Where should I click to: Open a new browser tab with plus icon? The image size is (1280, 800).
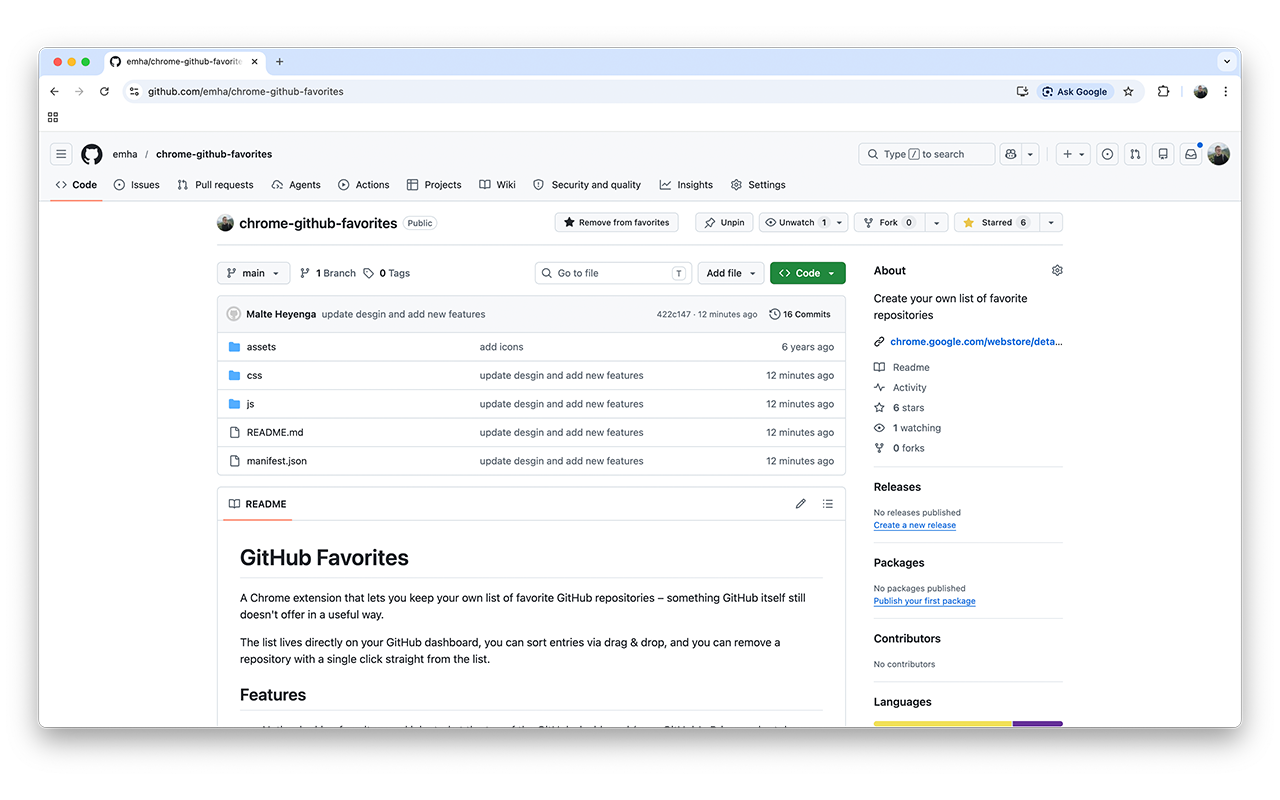point(279,62)
